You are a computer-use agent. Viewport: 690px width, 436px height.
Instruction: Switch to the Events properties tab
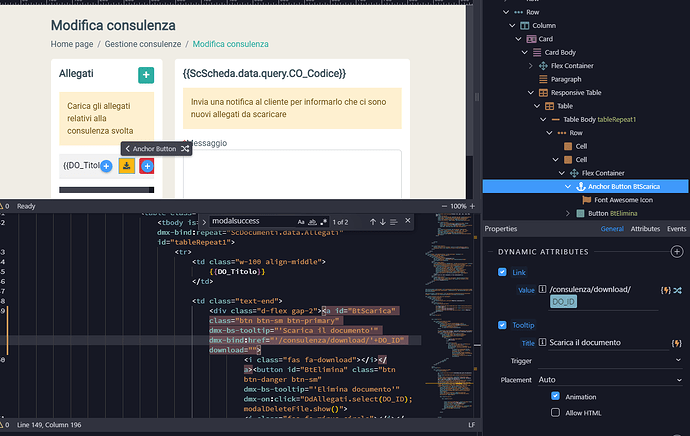676,229
